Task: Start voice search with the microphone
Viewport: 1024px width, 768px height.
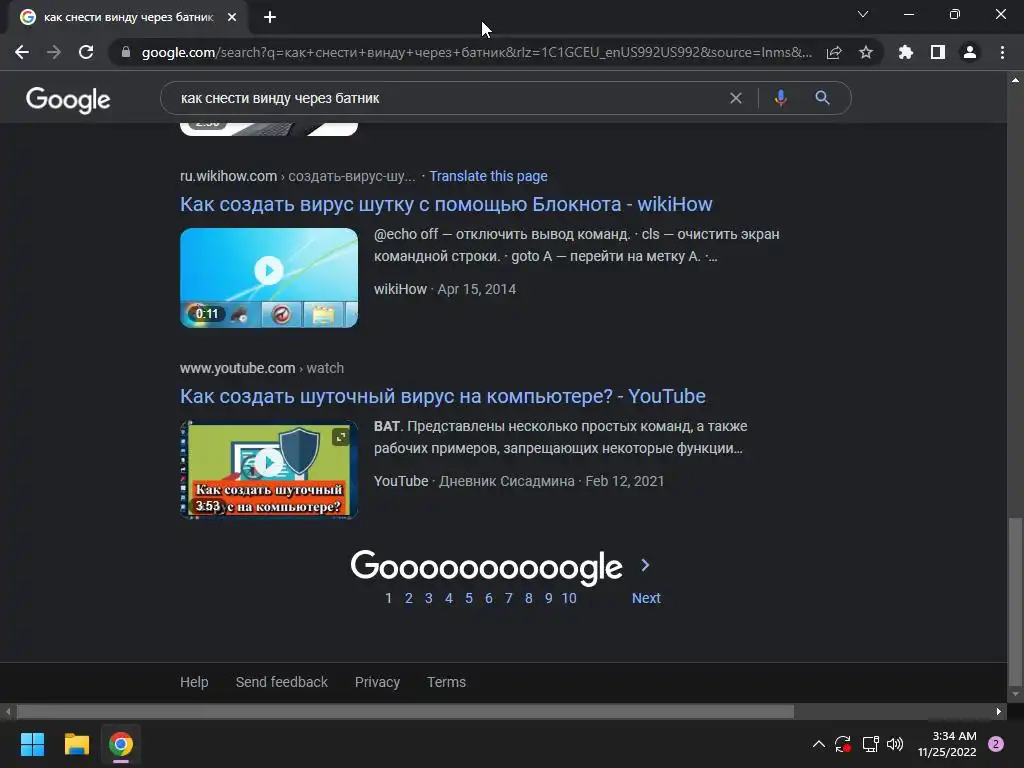Action: click(780, 98)
